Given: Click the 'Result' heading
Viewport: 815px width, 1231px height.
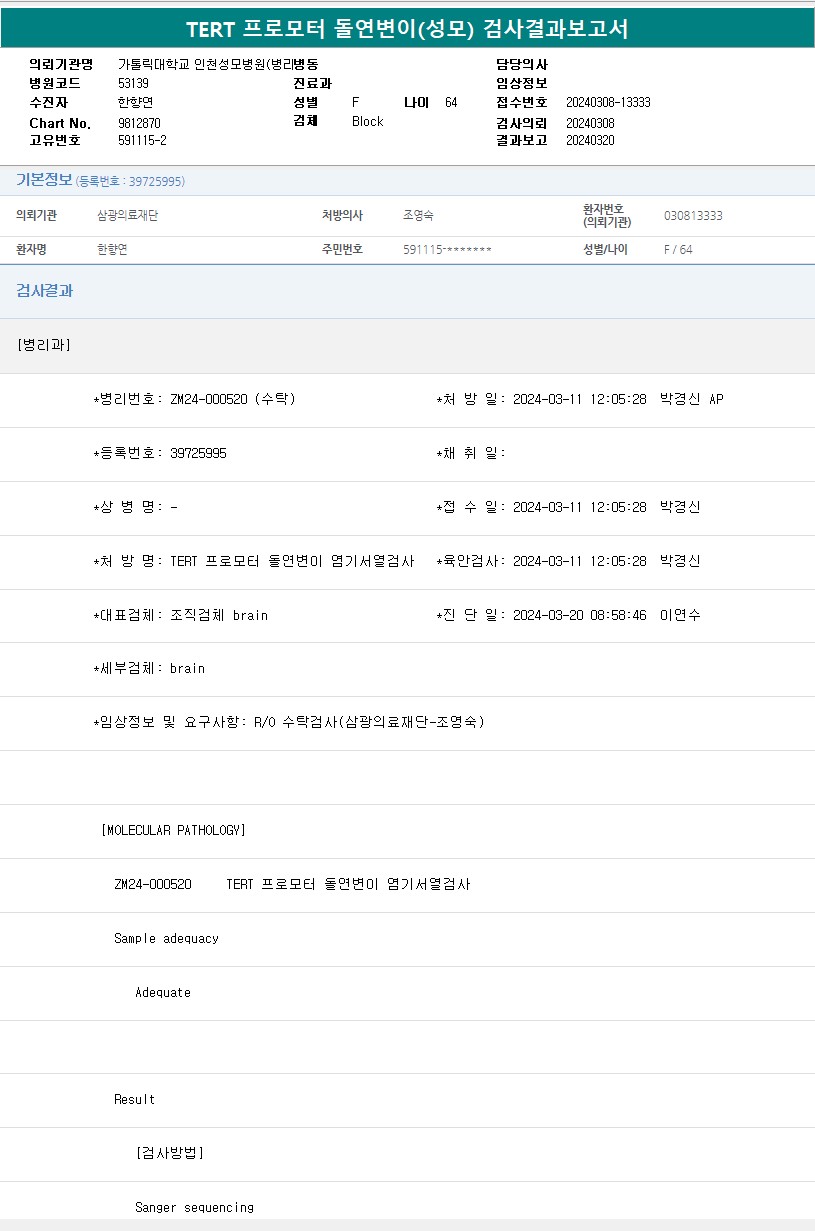Looking at the screenshot, I should tap(135, 1099).
